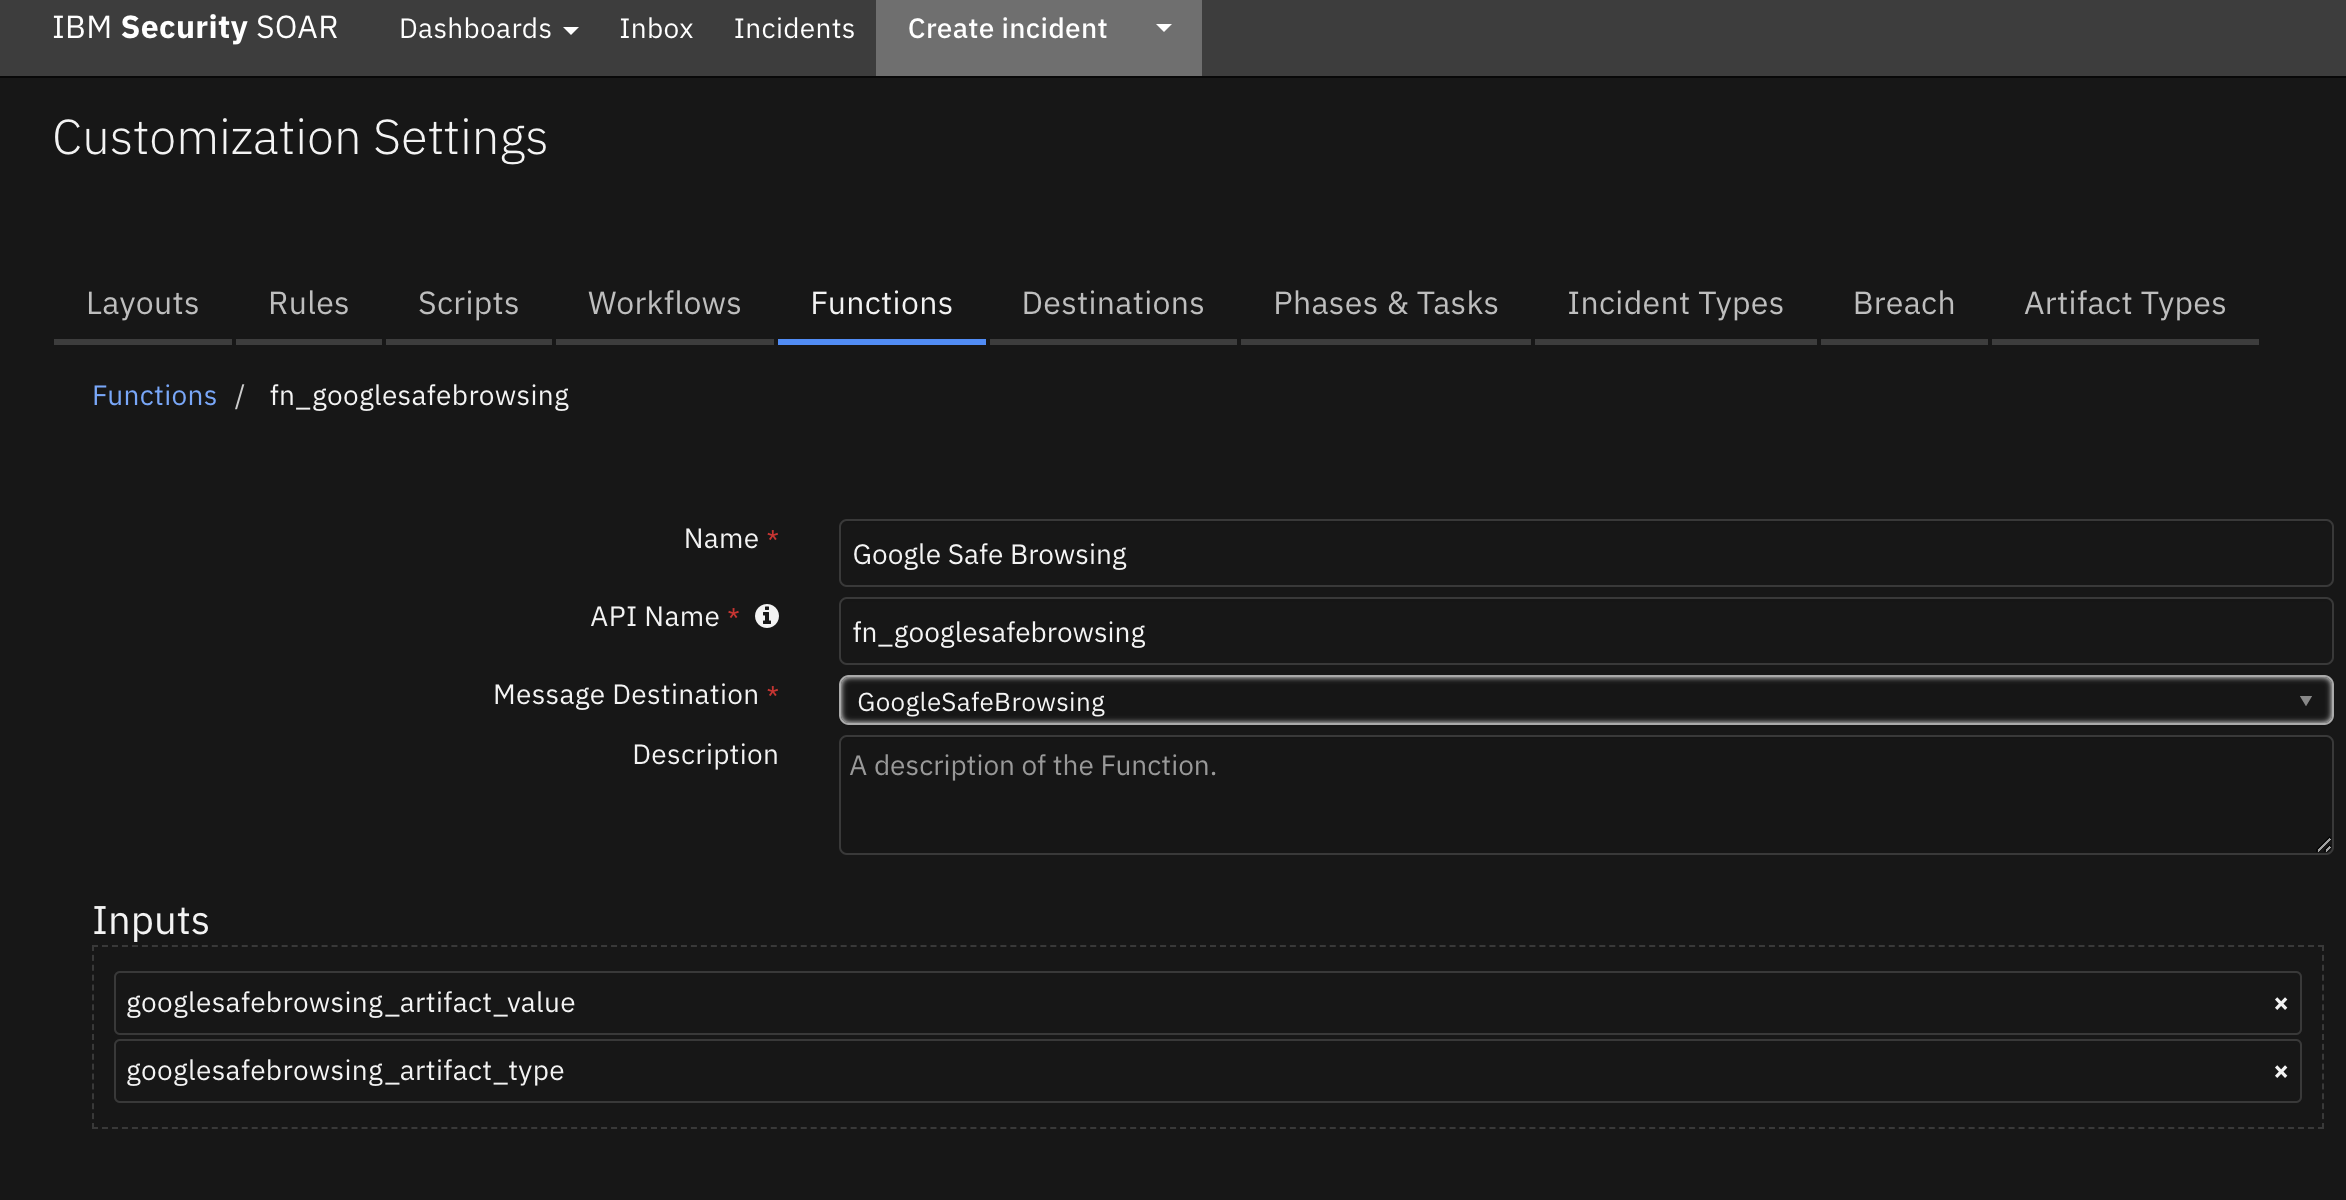Click fn_googlesafebrowsing breadcrumb text

[419, 396]
